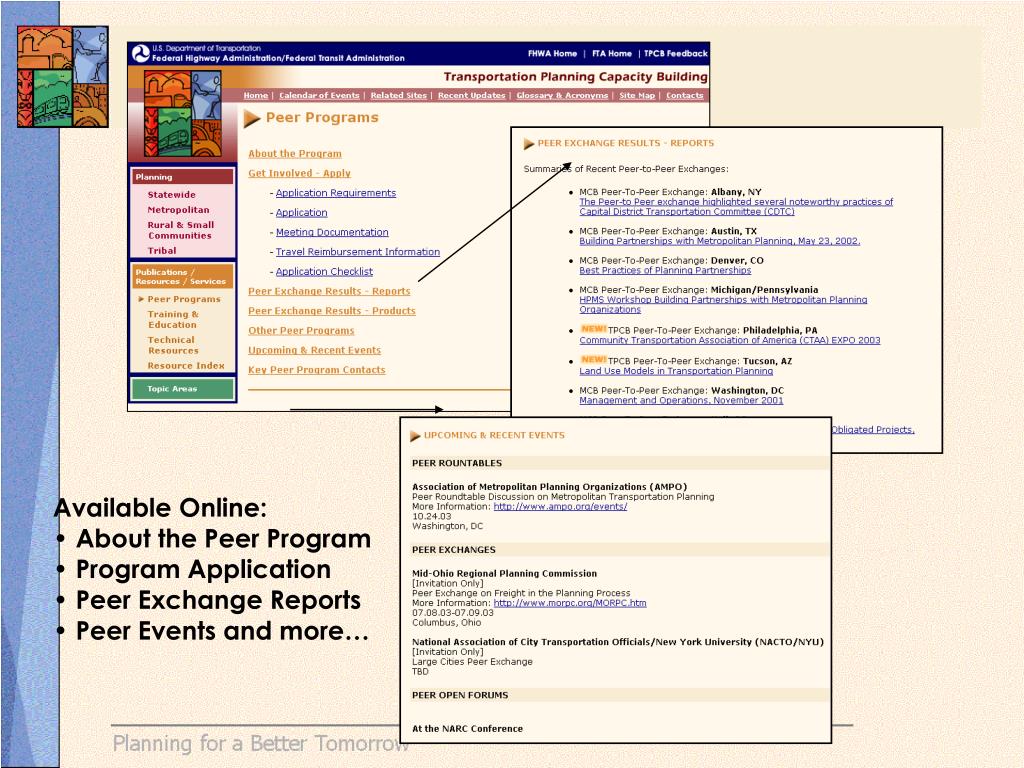Open the Application Checklist link
This screenshot has width=1024, height=768.
pyautogui.click(x=324, y=271)
